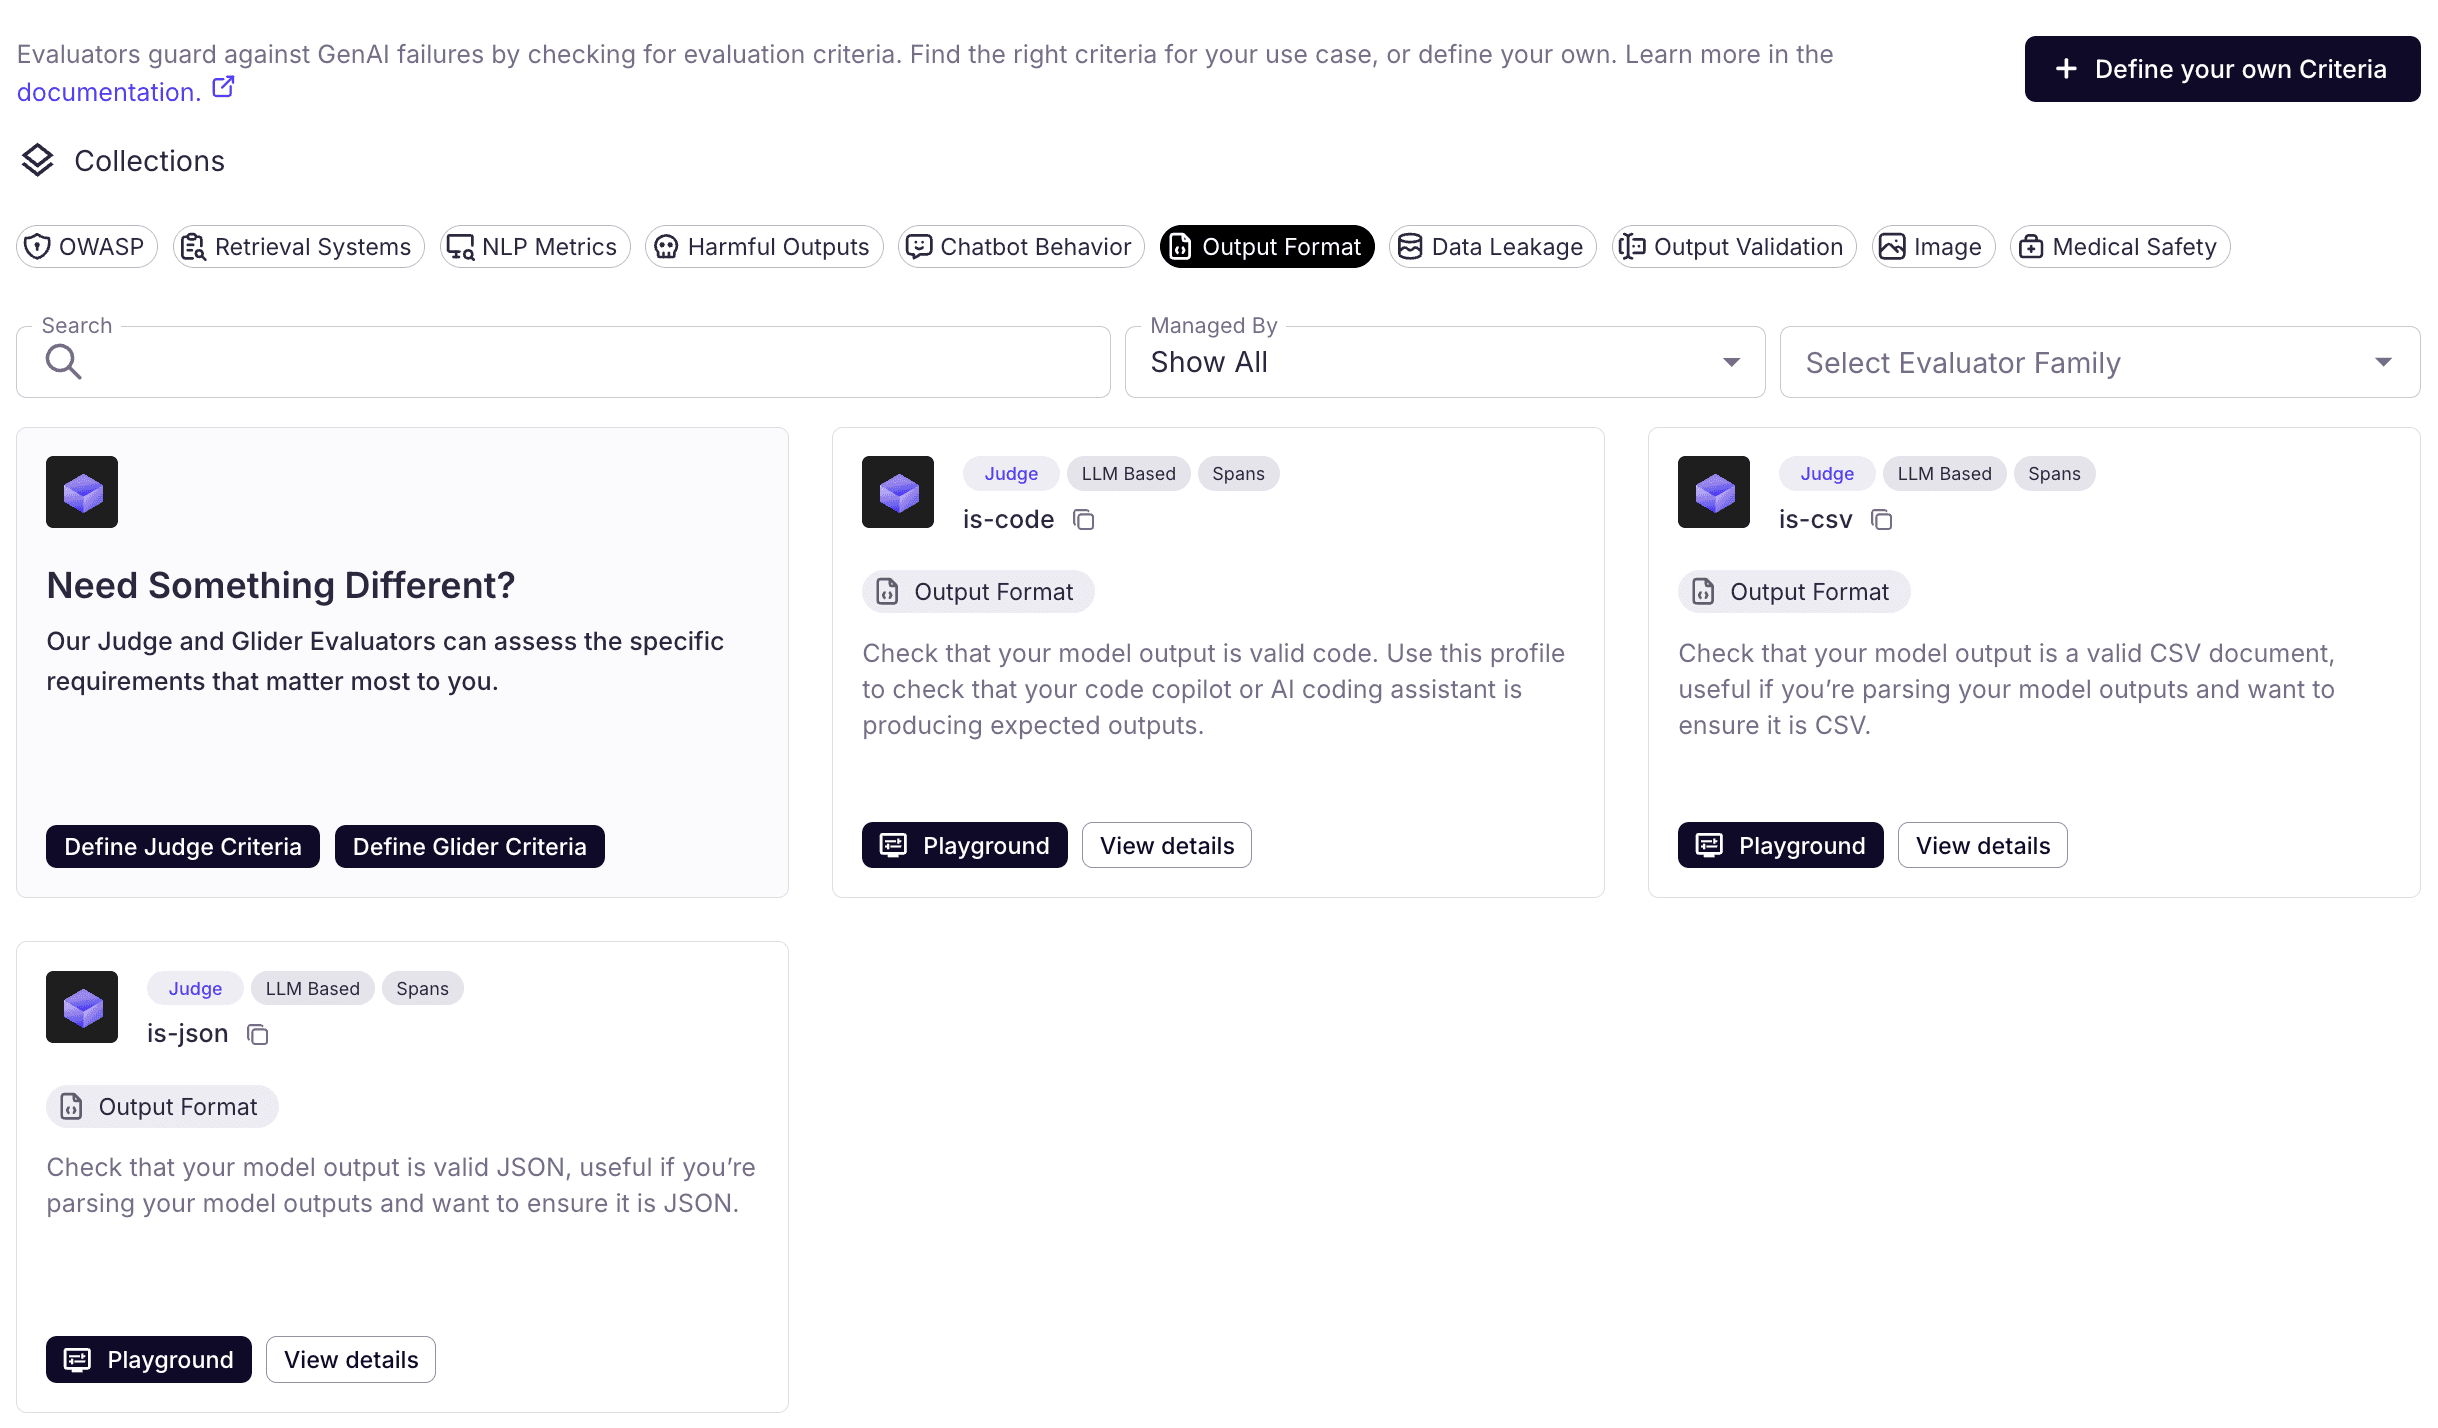Toggle the Medical Safety collection chip
Viewport: 2438px width, 1428px height.
tap(2120, 247)
